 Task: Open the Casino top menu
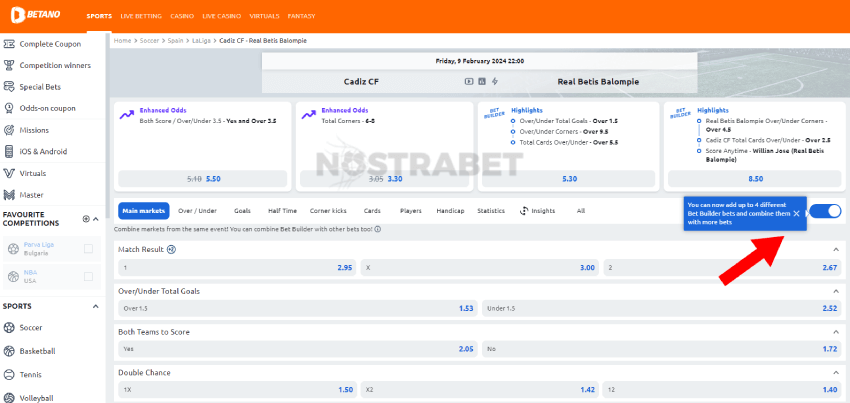coord(182,16)
